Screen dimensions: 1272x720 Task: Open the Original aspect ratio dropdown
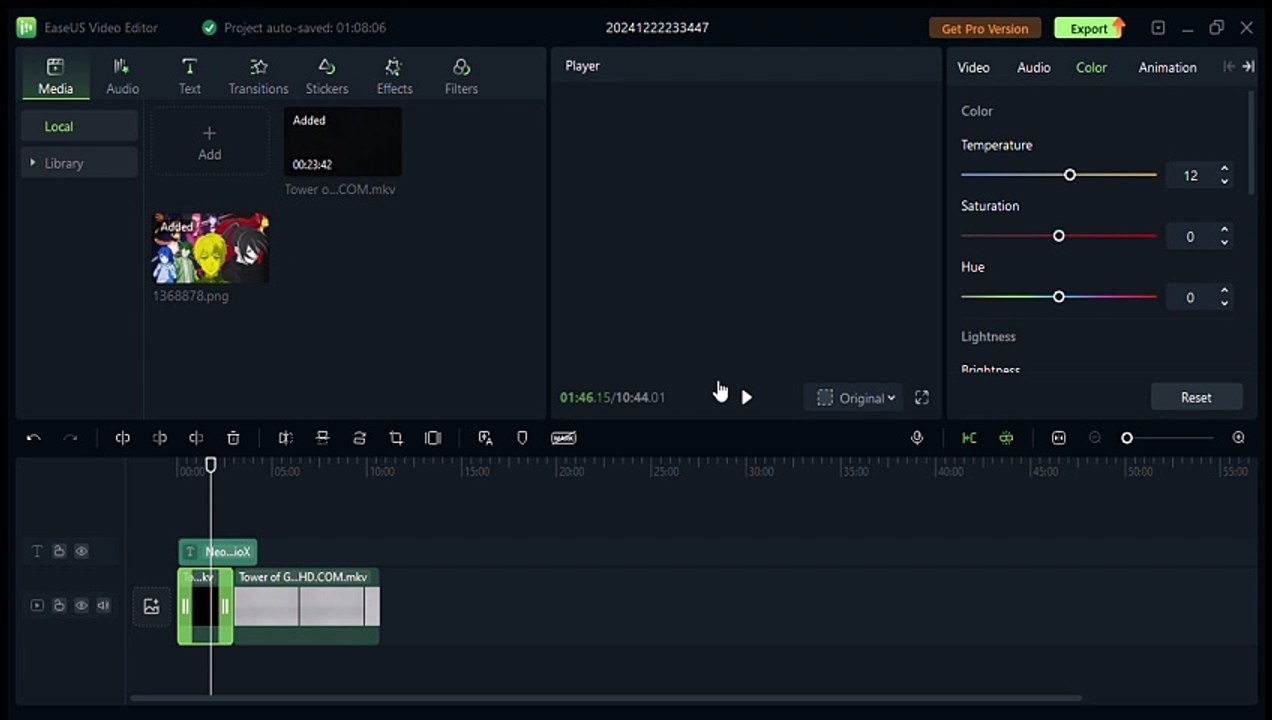click(x=856, y=398)
